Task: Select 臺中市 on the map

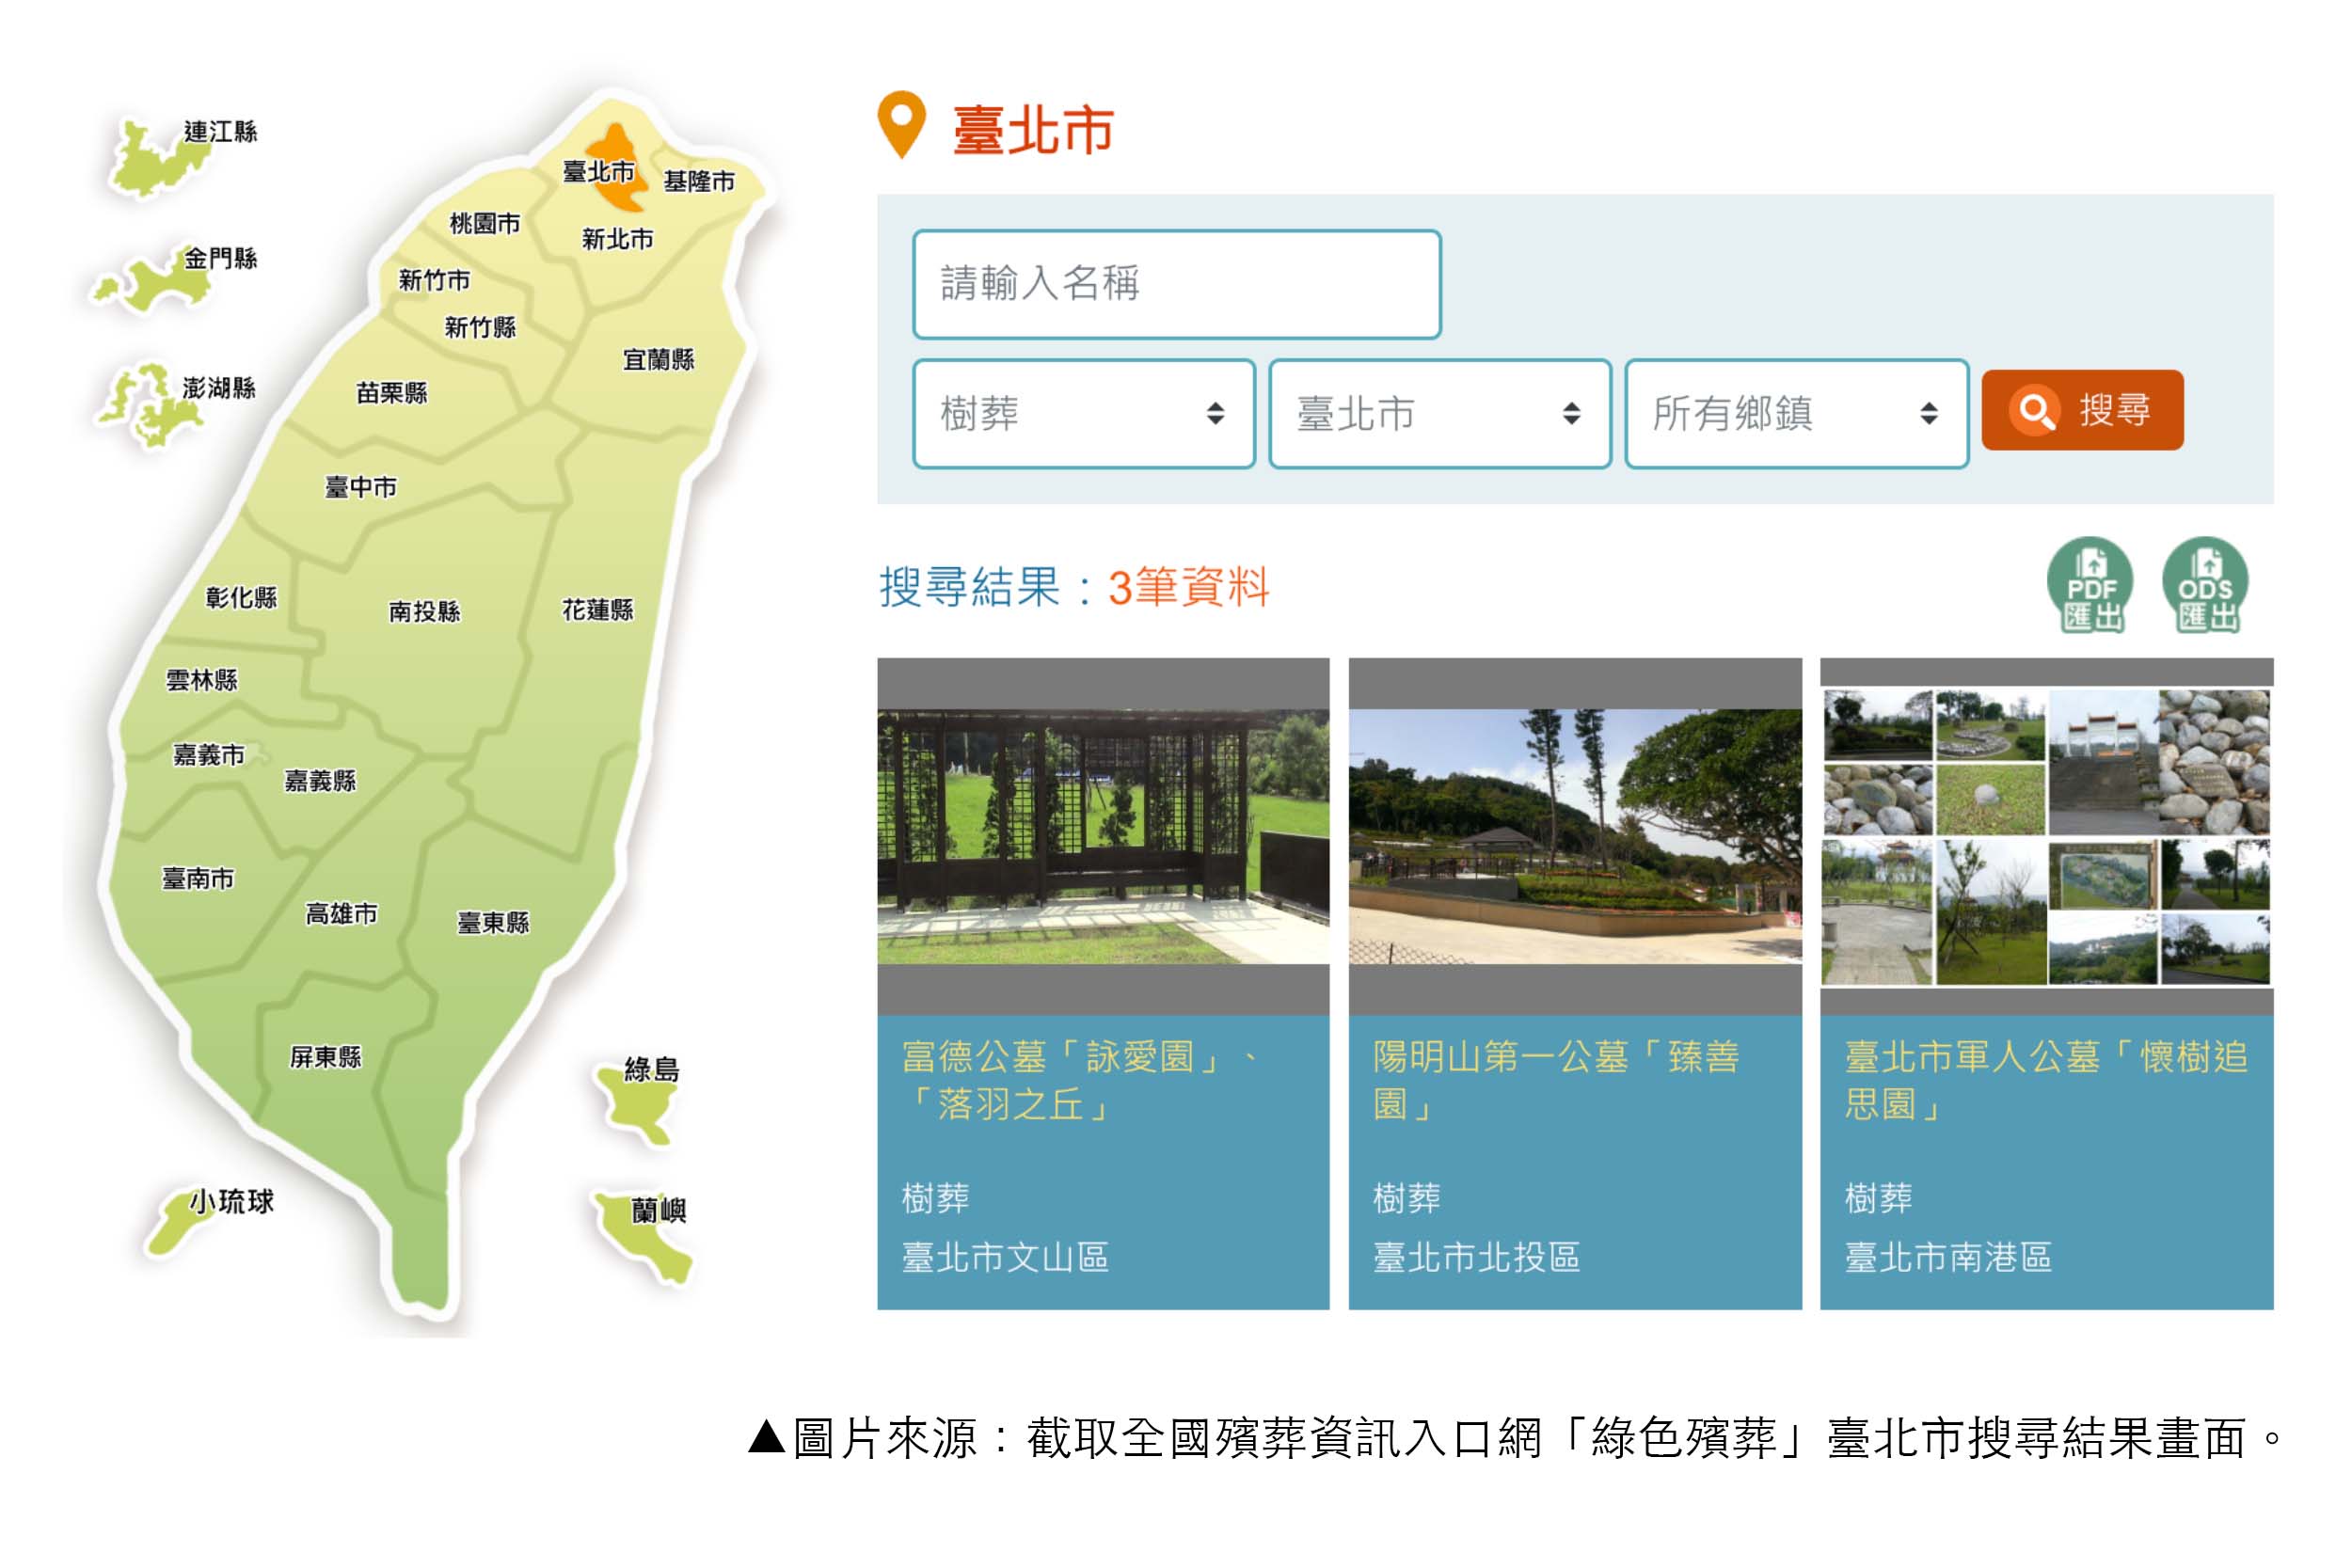Action: 360,487
